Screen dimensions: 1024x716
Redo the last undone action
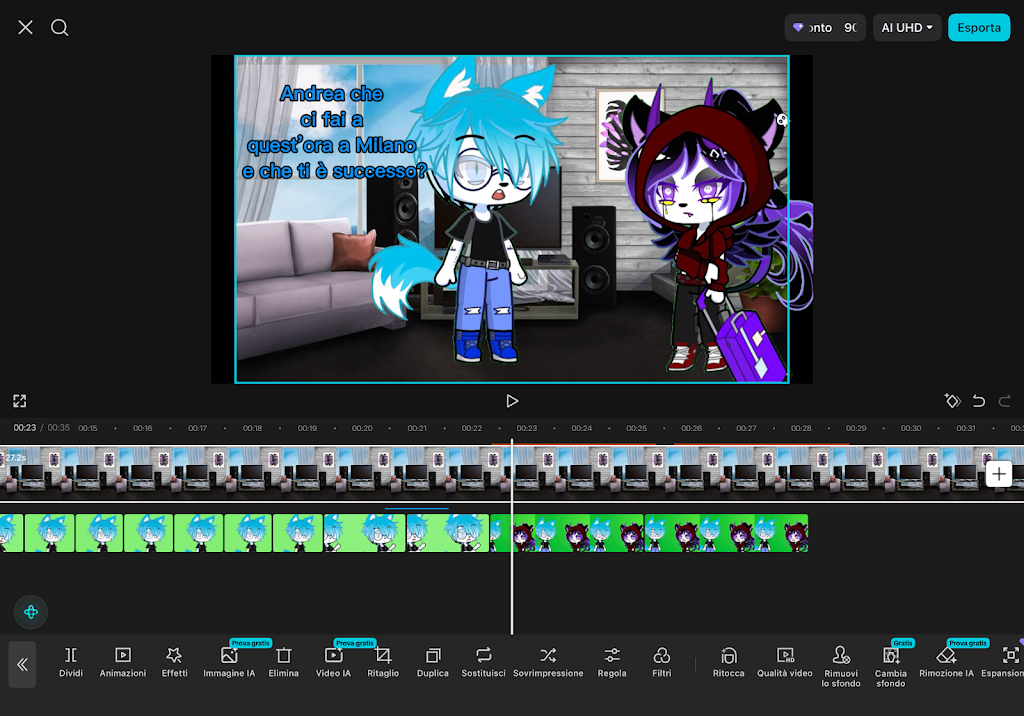[x=1005, y=400]
